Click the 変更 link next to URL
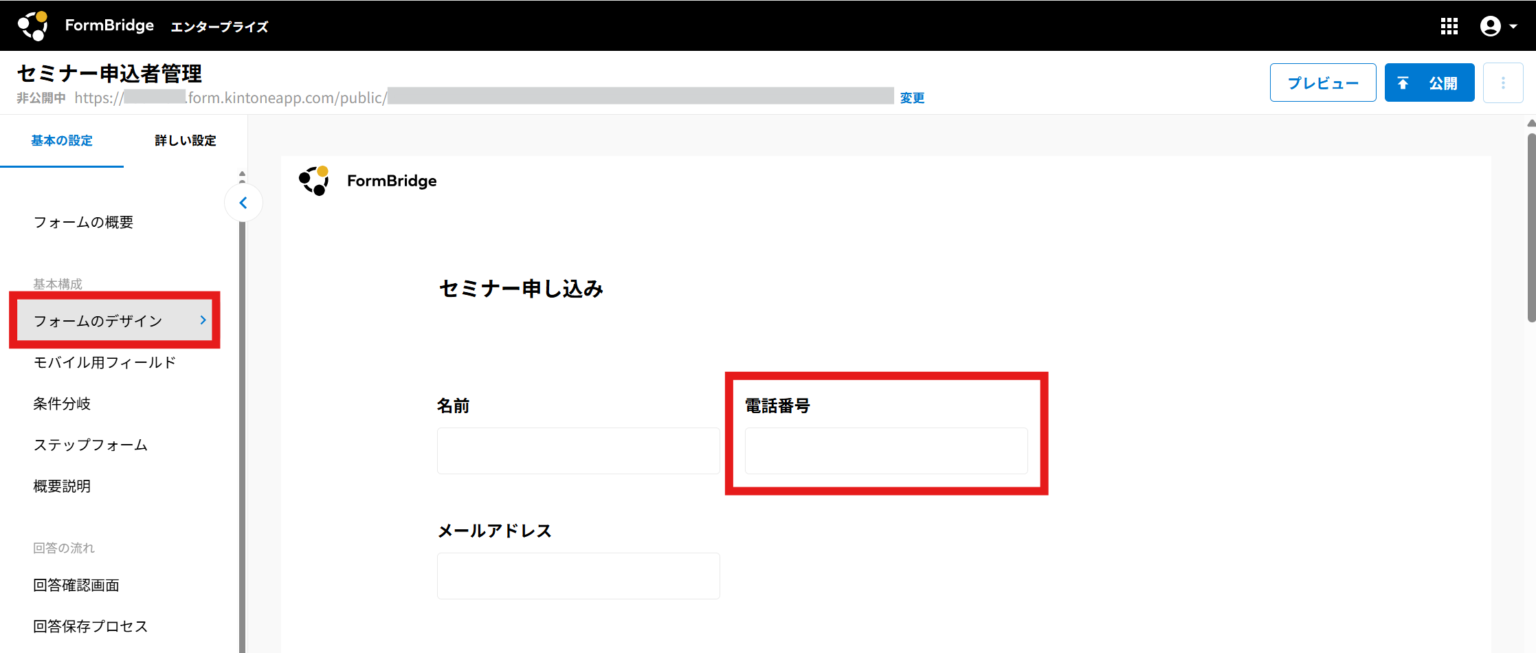Viewport: 1536px width, 653px height. coord(912,98)
